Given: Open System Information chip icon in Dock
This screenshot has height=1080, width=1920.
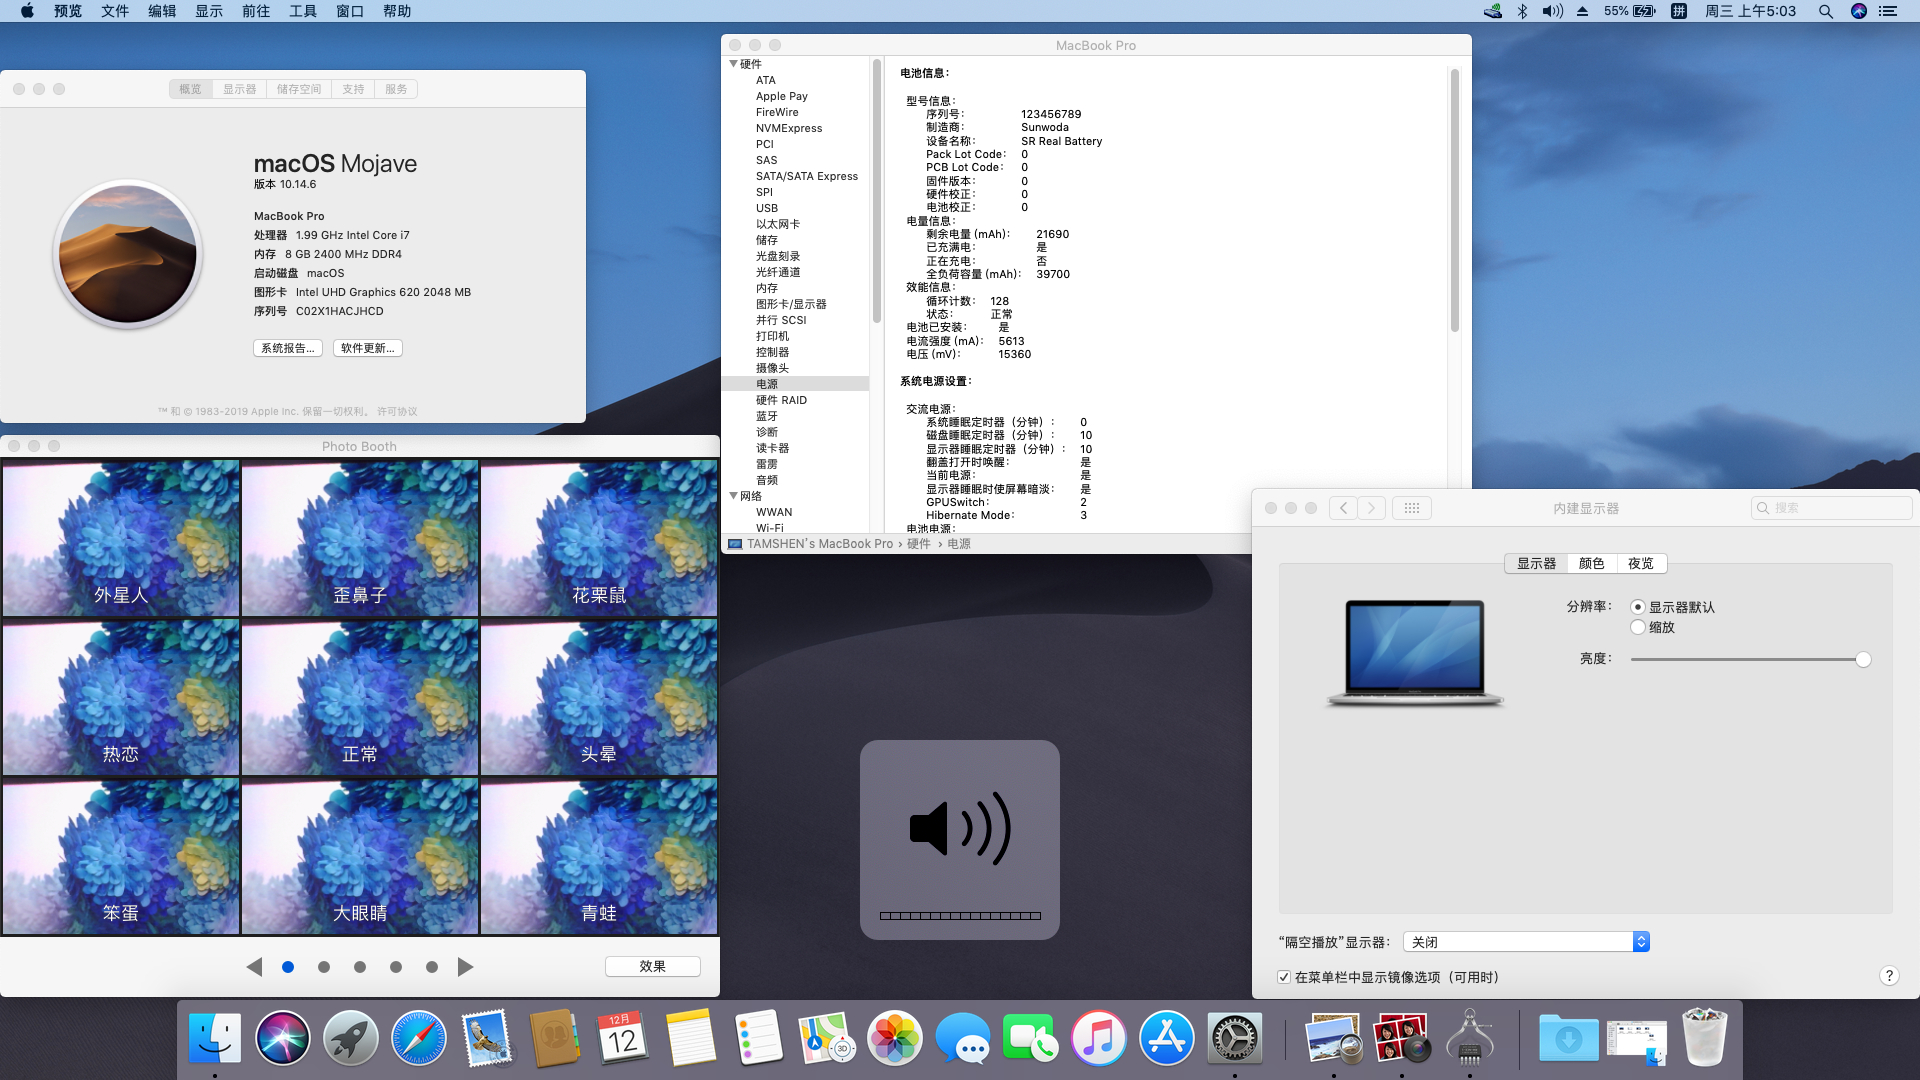Looking at the screenshot, I should 1469,1038.
